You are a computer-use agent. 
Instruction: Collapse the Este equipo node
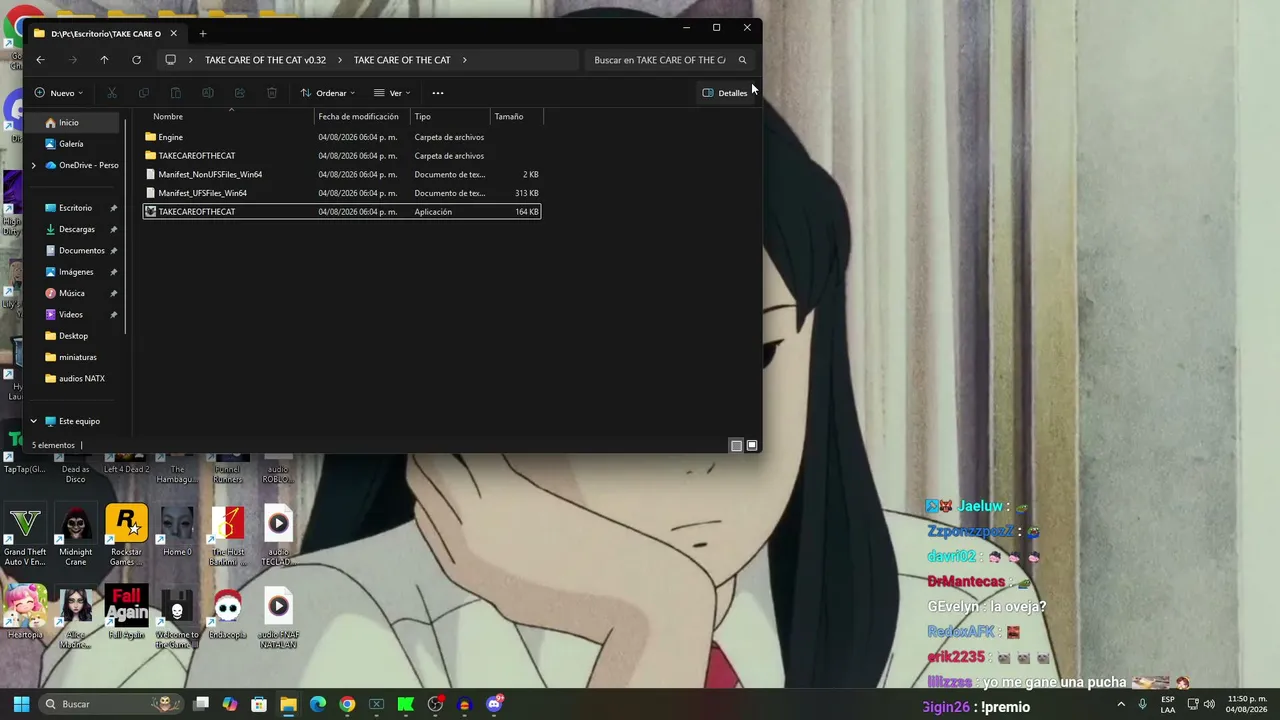[34, 421]
